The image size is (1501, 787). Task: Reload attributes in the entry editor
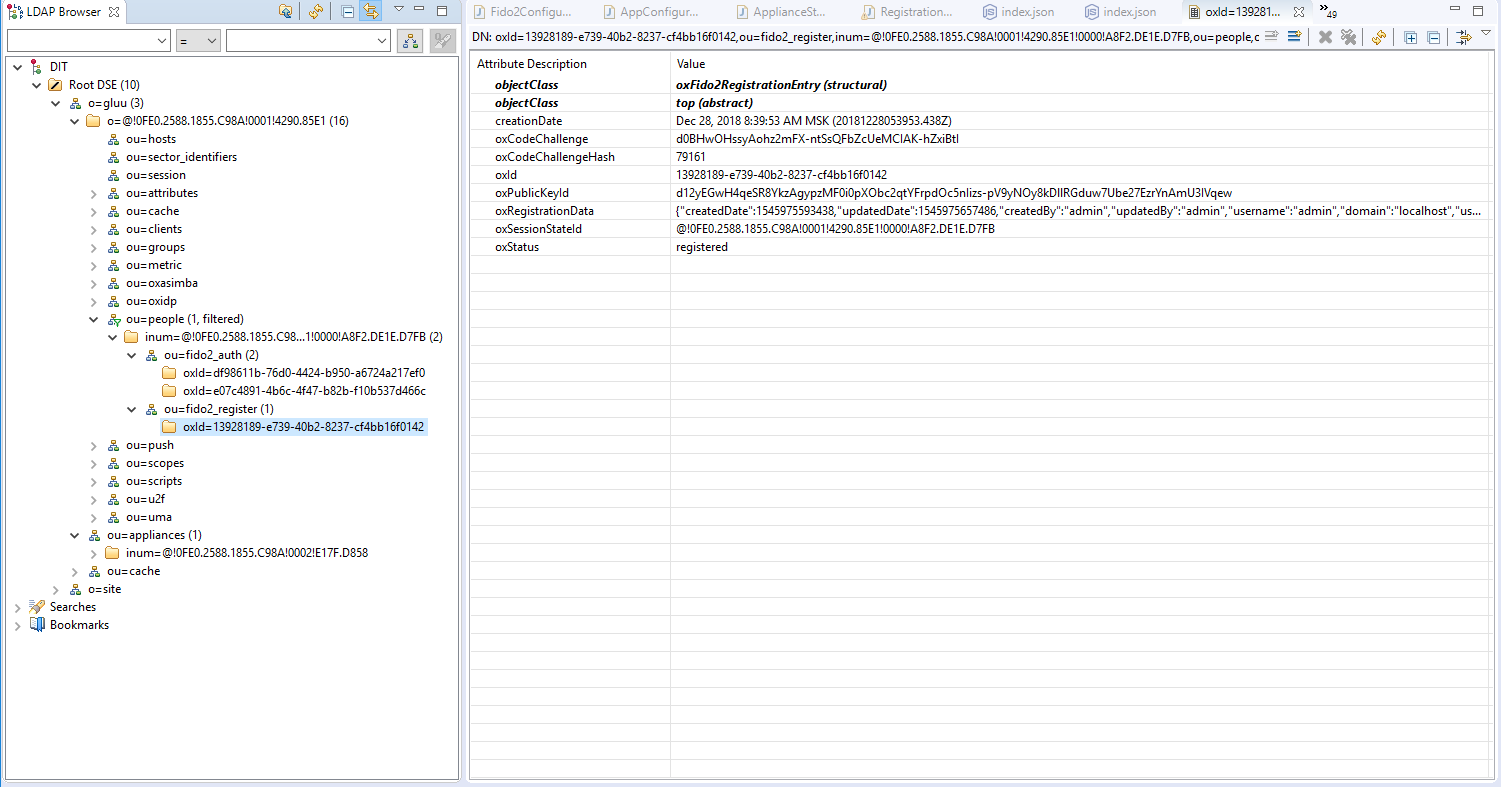1378,37
